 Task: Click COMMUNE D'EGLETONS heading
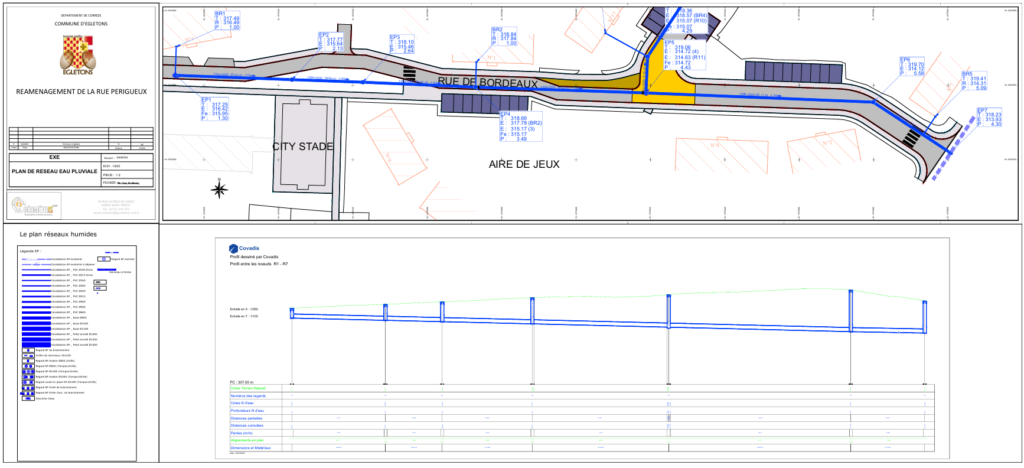82,23
